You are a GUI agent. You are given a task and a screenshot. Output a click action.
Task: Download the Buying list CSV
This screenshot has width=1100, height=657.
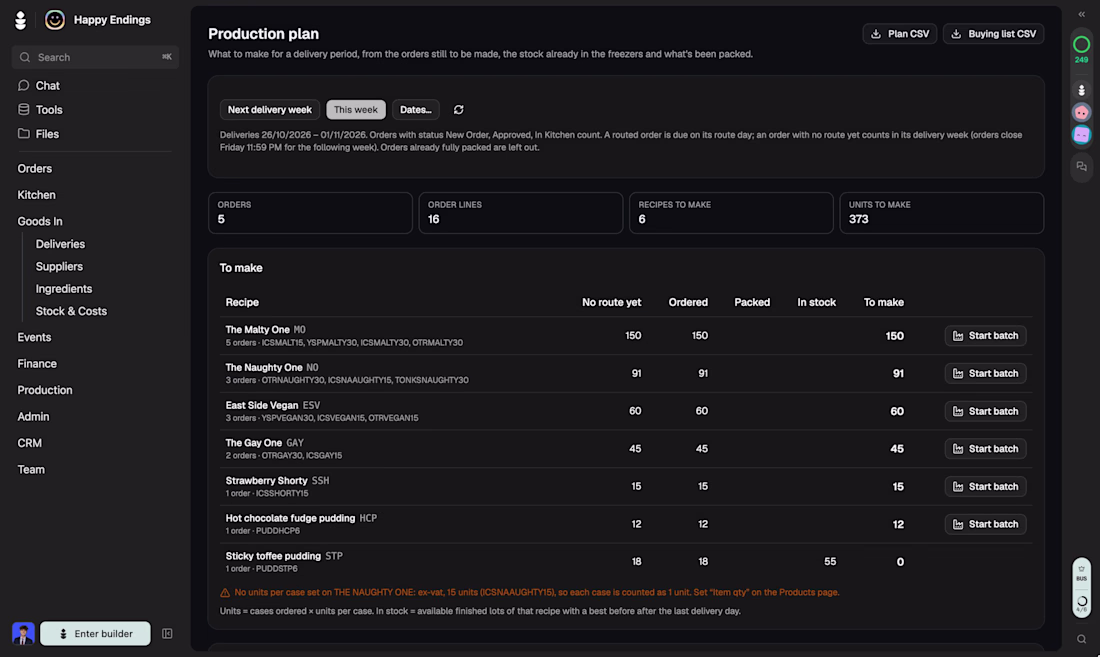pos(993,34)
